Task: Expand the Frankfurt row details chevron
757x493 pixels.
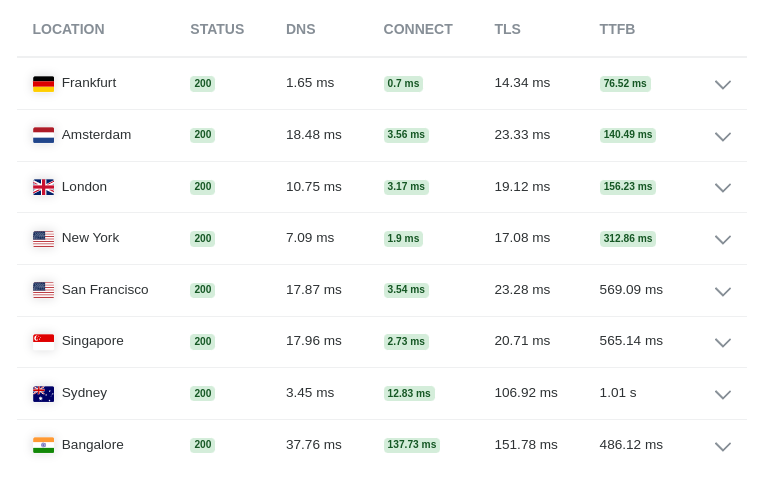Action: point(723,85)
